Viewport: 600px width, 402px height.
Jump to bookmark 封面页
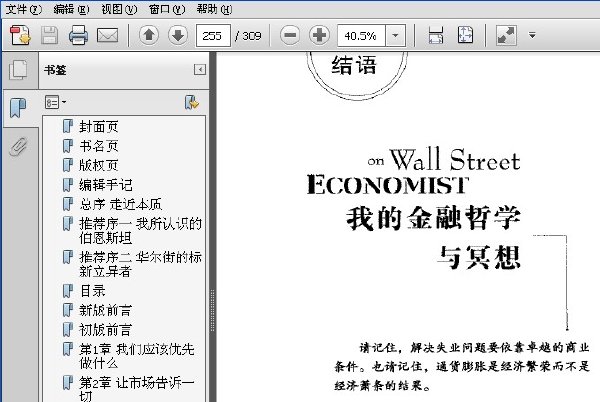(99, 127)
